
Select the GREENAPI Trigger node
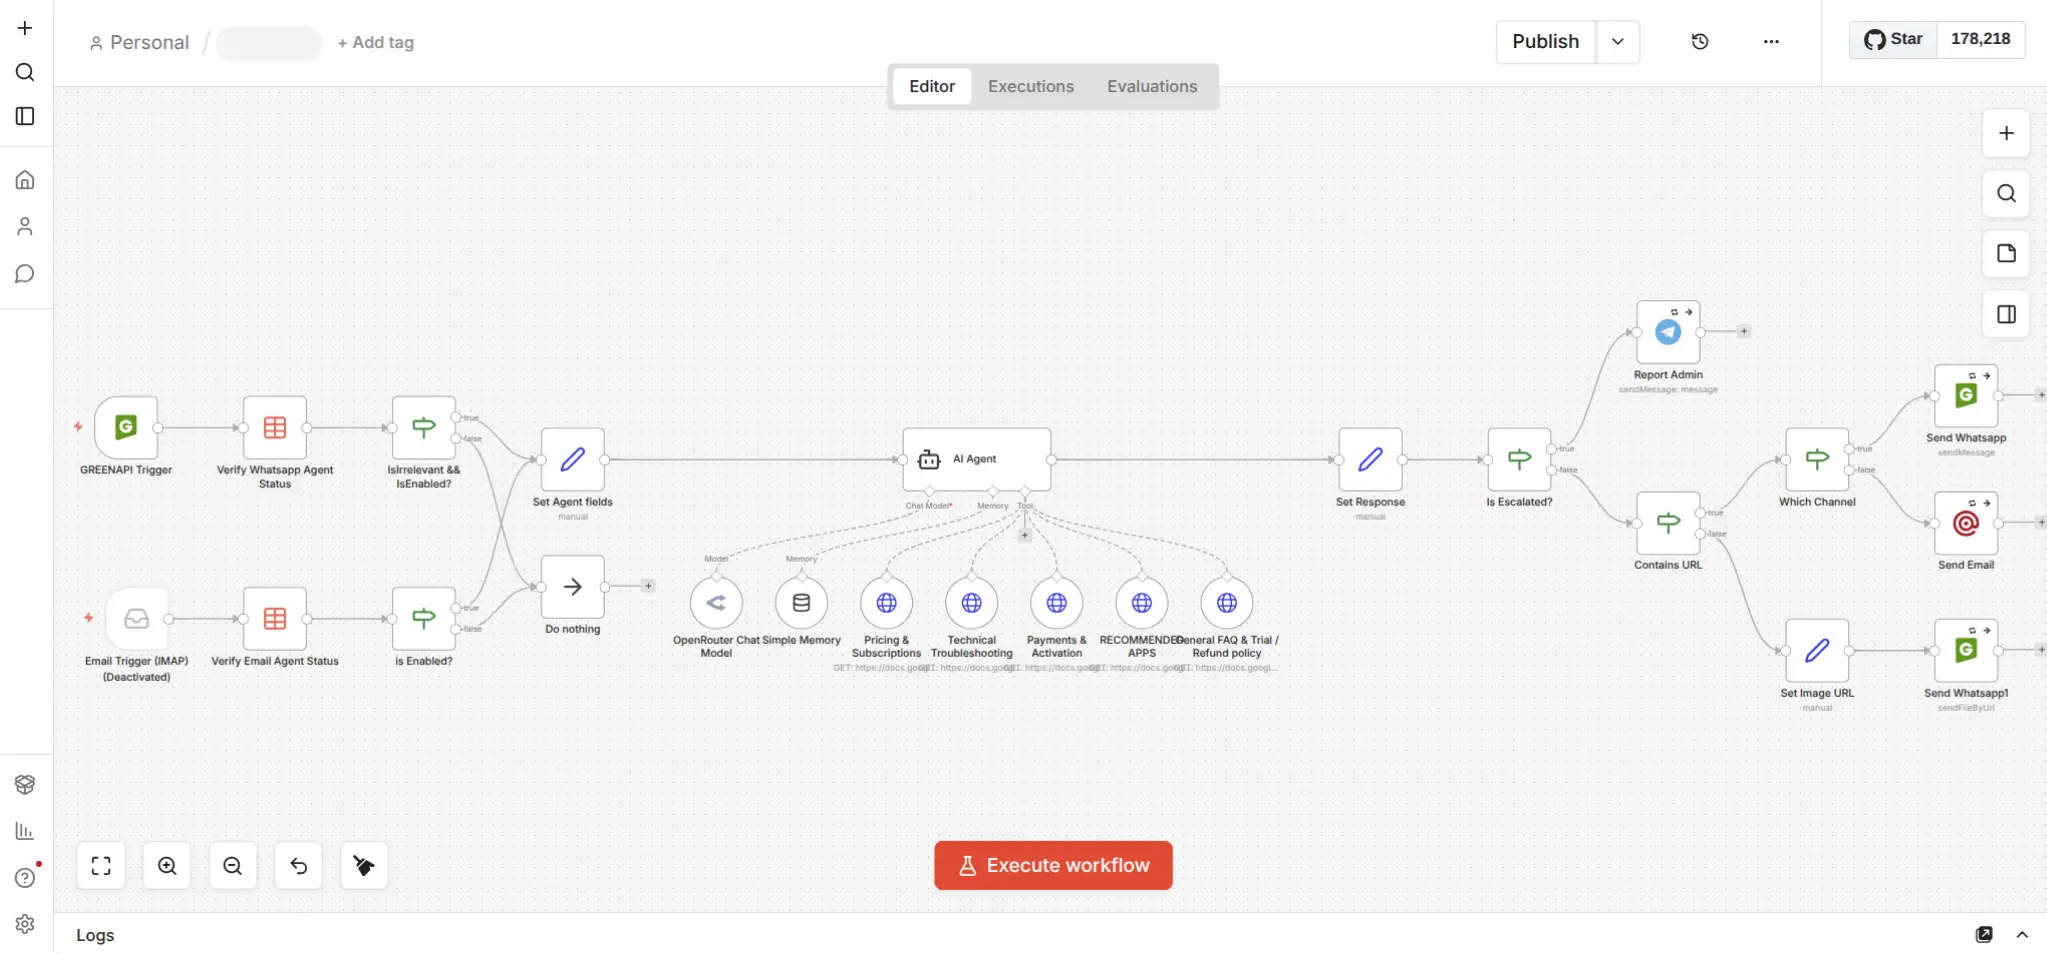click(x=126, y=428)
